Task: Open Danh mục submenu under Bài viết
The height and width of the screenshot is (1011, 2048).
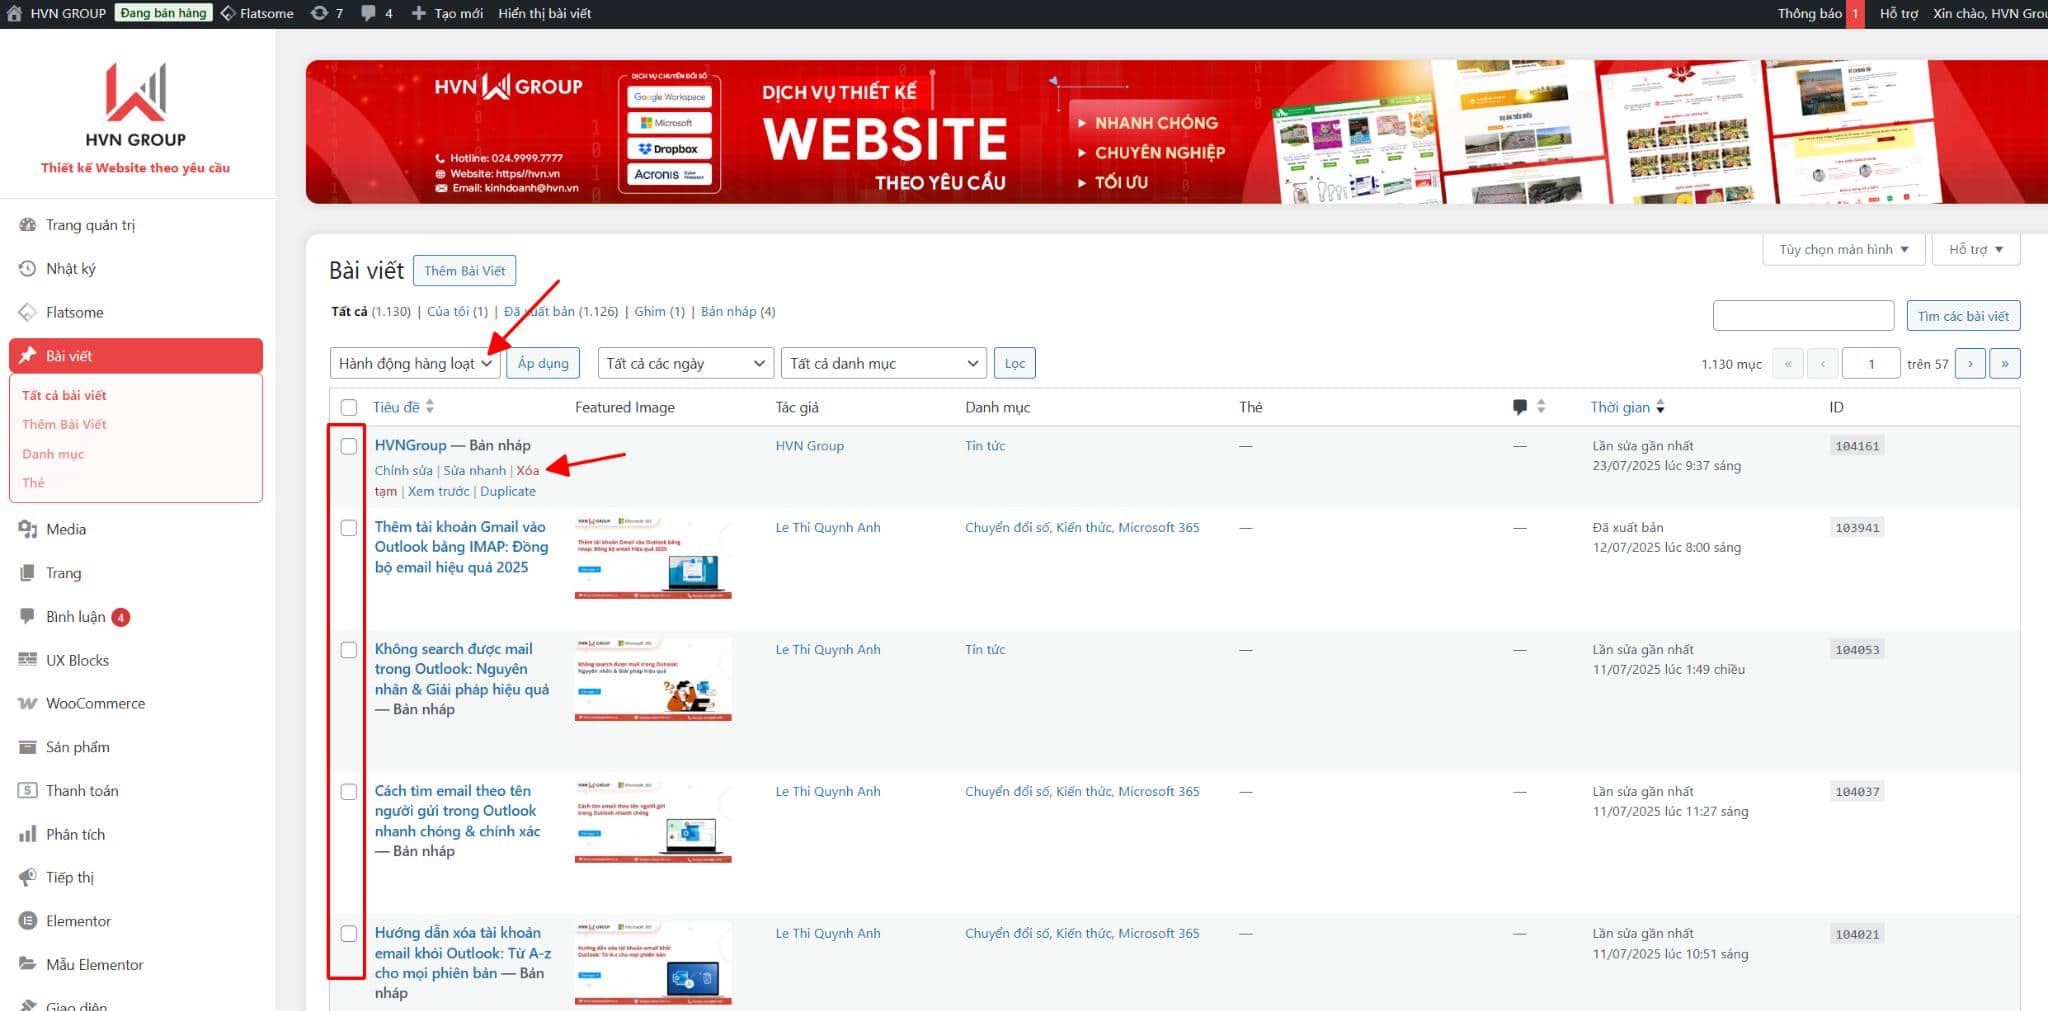Action: (x=53, y=453)
